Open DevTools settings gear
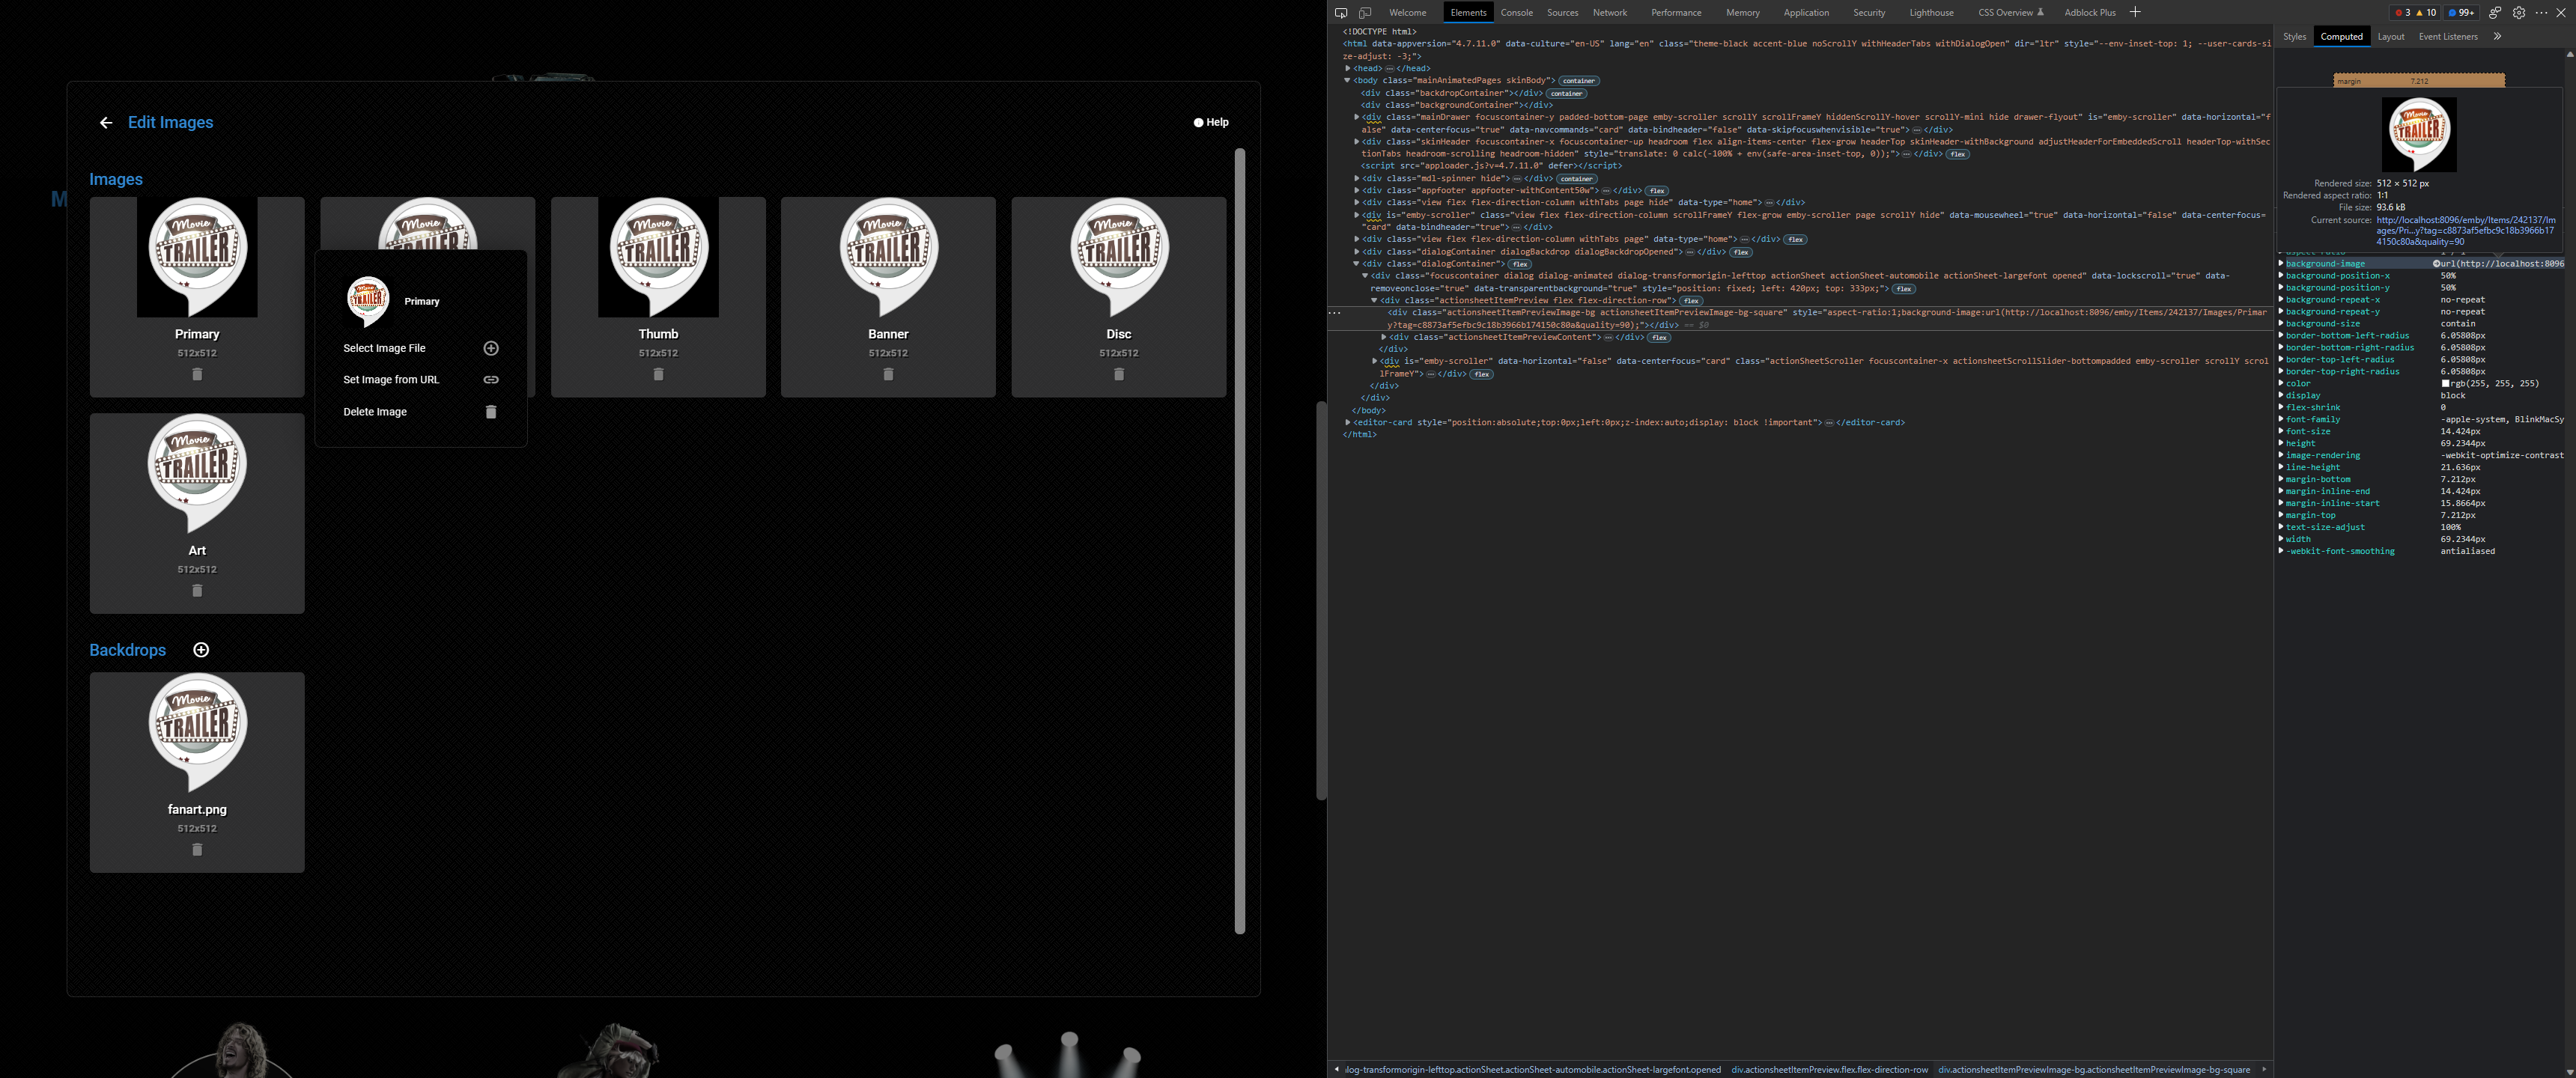This screenshot has height=1078, width=2576. (2519, 13)
